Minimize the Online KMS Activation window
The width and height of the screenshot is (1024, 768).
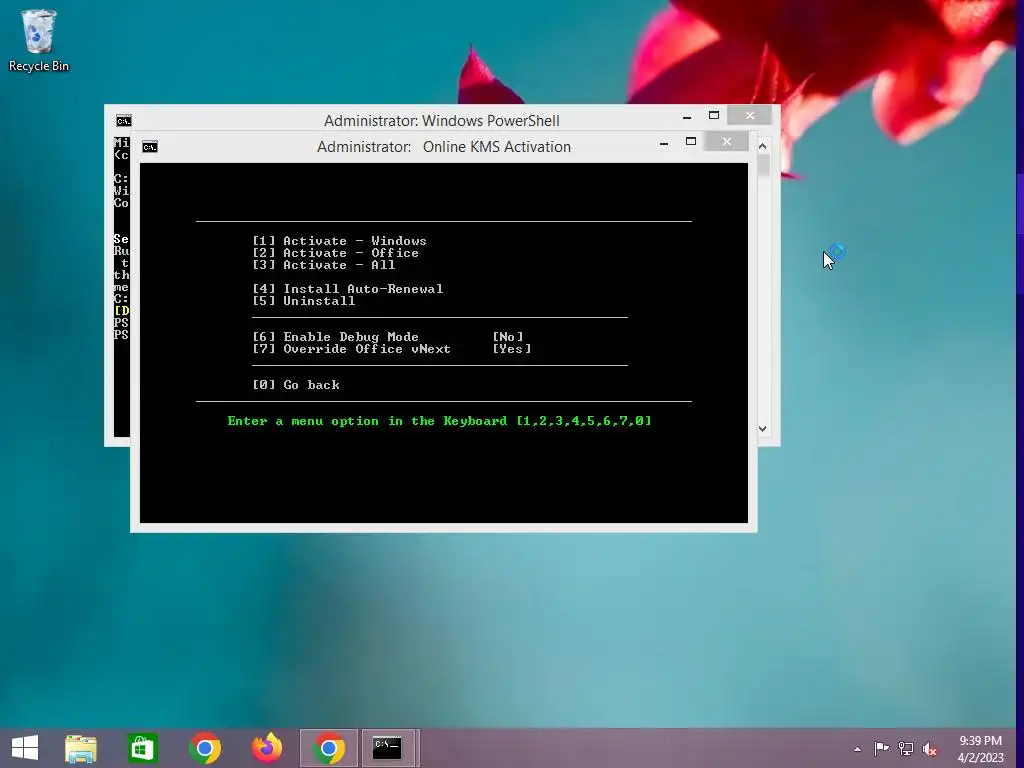point(664,143)
